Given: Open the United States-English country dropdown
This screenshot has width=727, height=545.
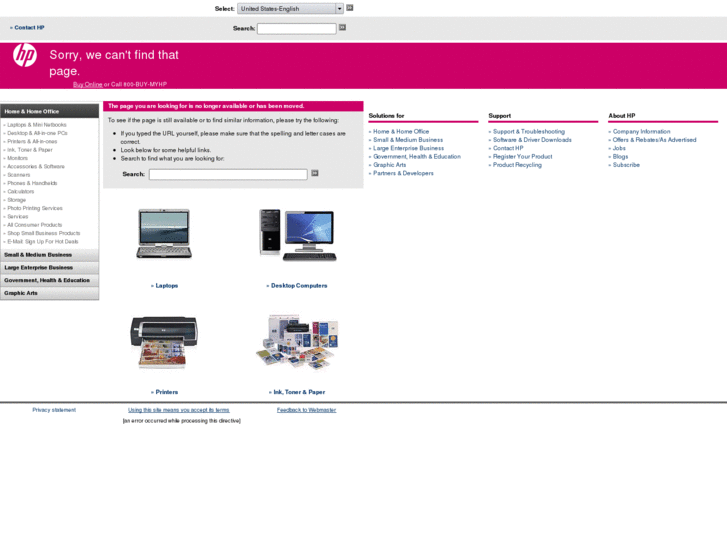Looking at the screenshot, I should (x=290, y=8).
